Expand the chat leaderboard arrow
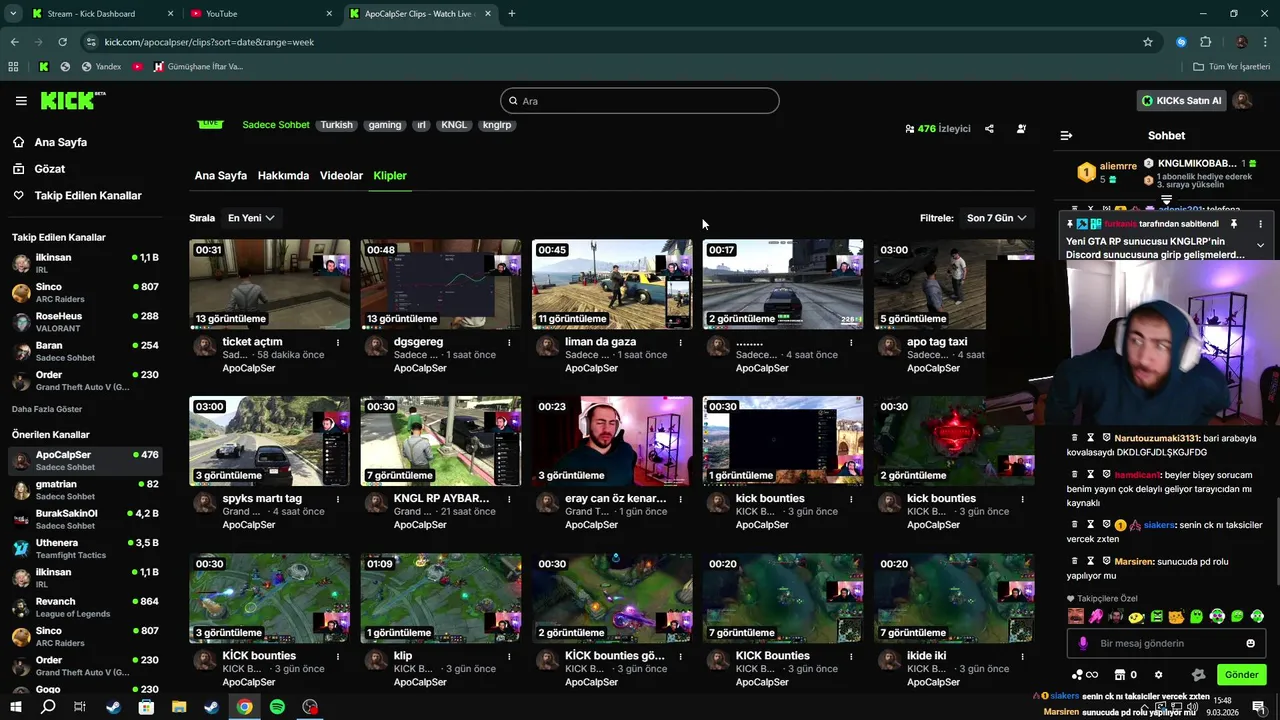This screenshot has width=1280, height=720. (1166, 200)
